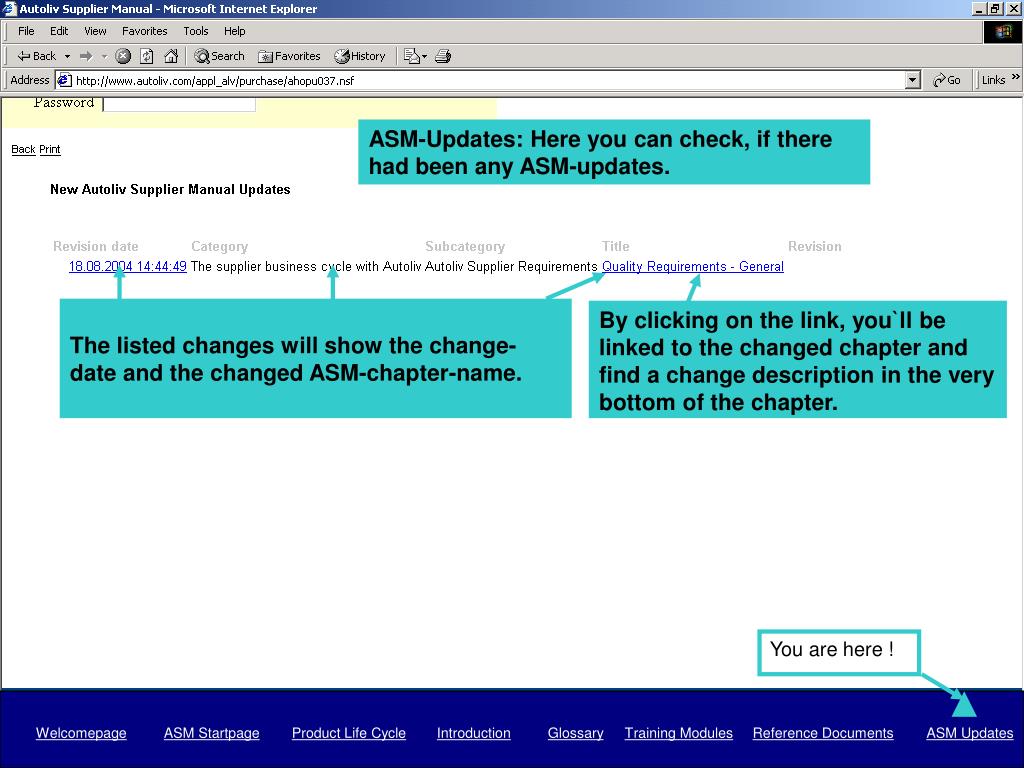Go to Welcomepage footer link
Image resolution: width=1024 pixels, height=768 pixels.
[81, 733]
